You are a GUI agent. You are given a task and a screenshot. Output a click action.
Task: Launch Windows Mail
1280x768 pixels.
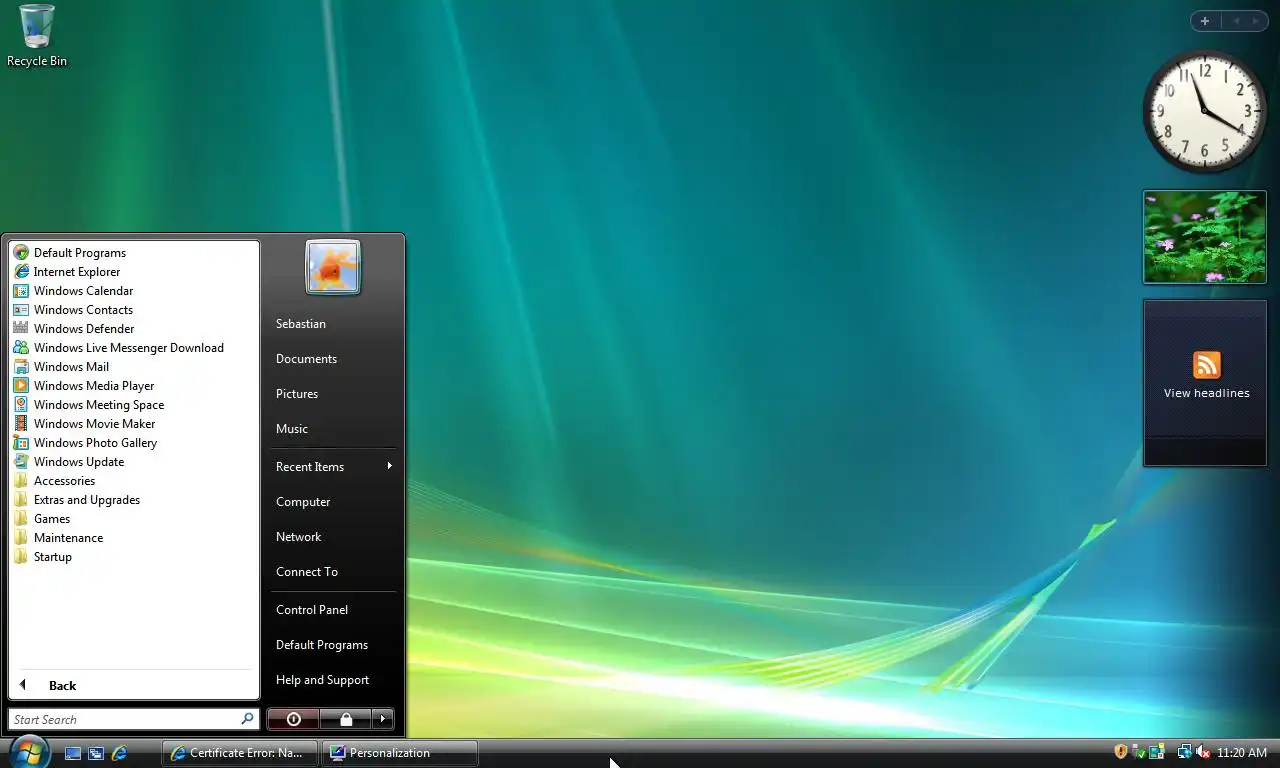tap(134, 367)
